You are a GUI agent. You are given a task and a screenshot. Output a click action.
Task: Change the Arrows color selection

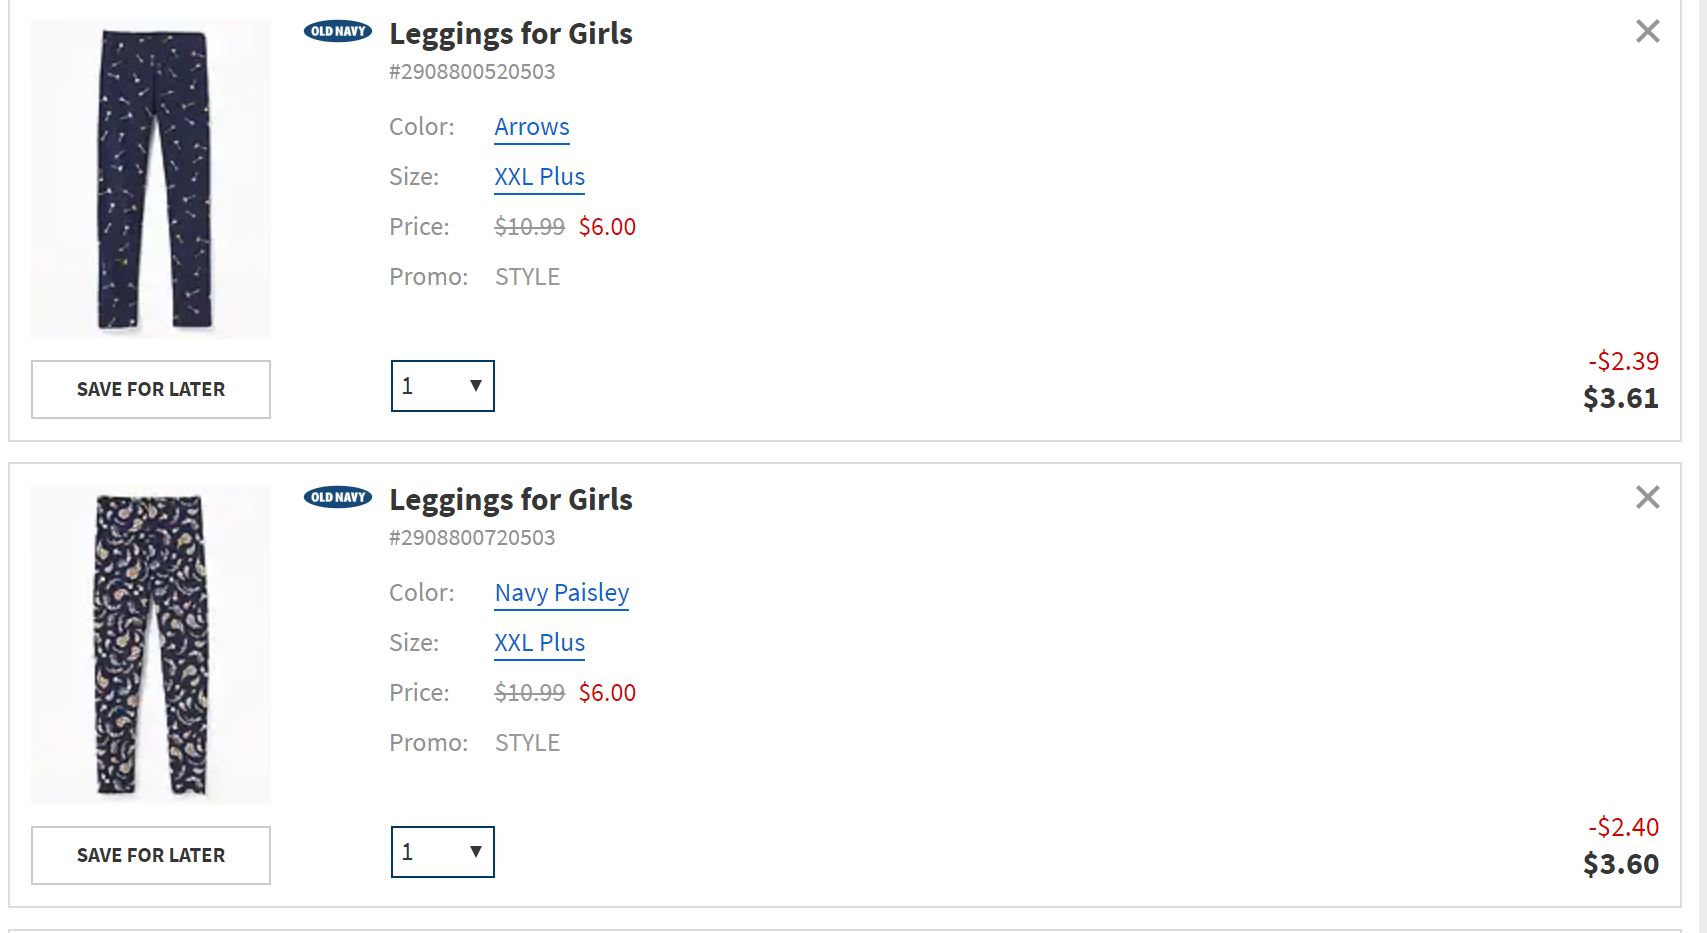pyautogui.click(x=531, y=127)
